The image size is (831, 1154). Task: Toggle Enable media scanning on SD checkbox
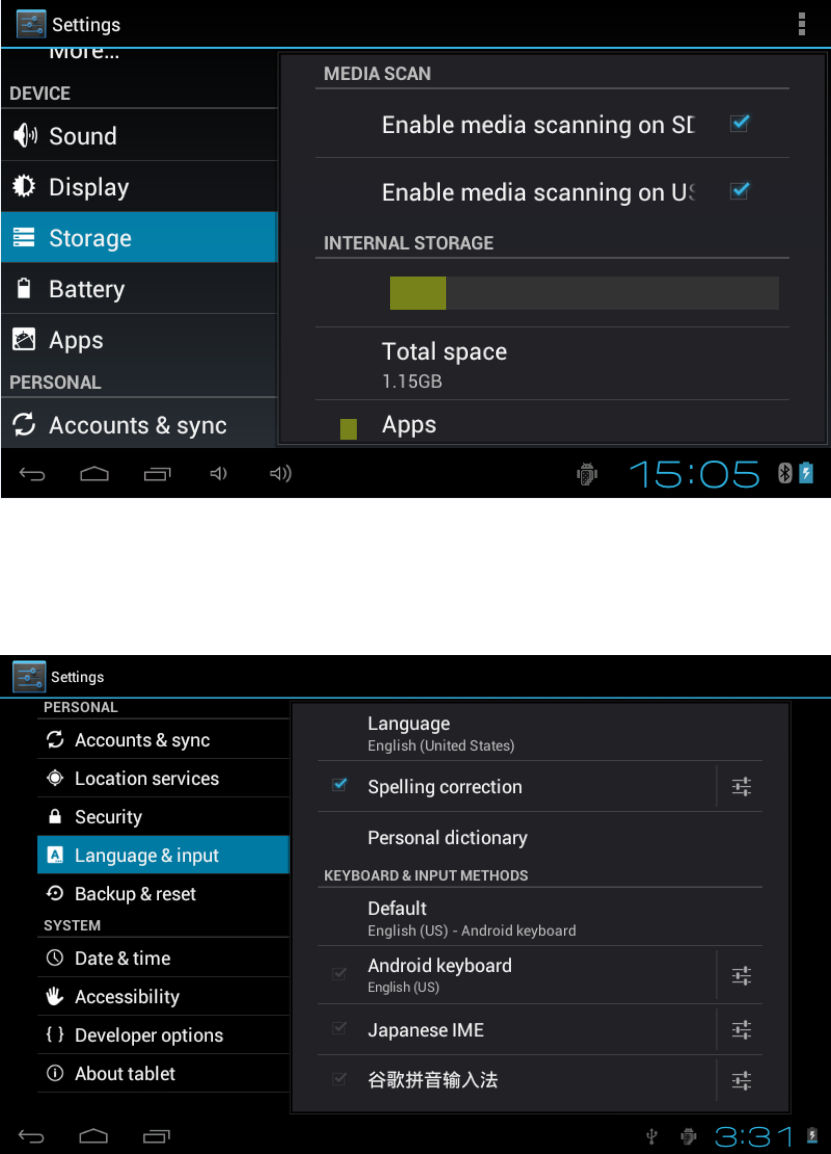pyautogui.click(x=740, y=124)
